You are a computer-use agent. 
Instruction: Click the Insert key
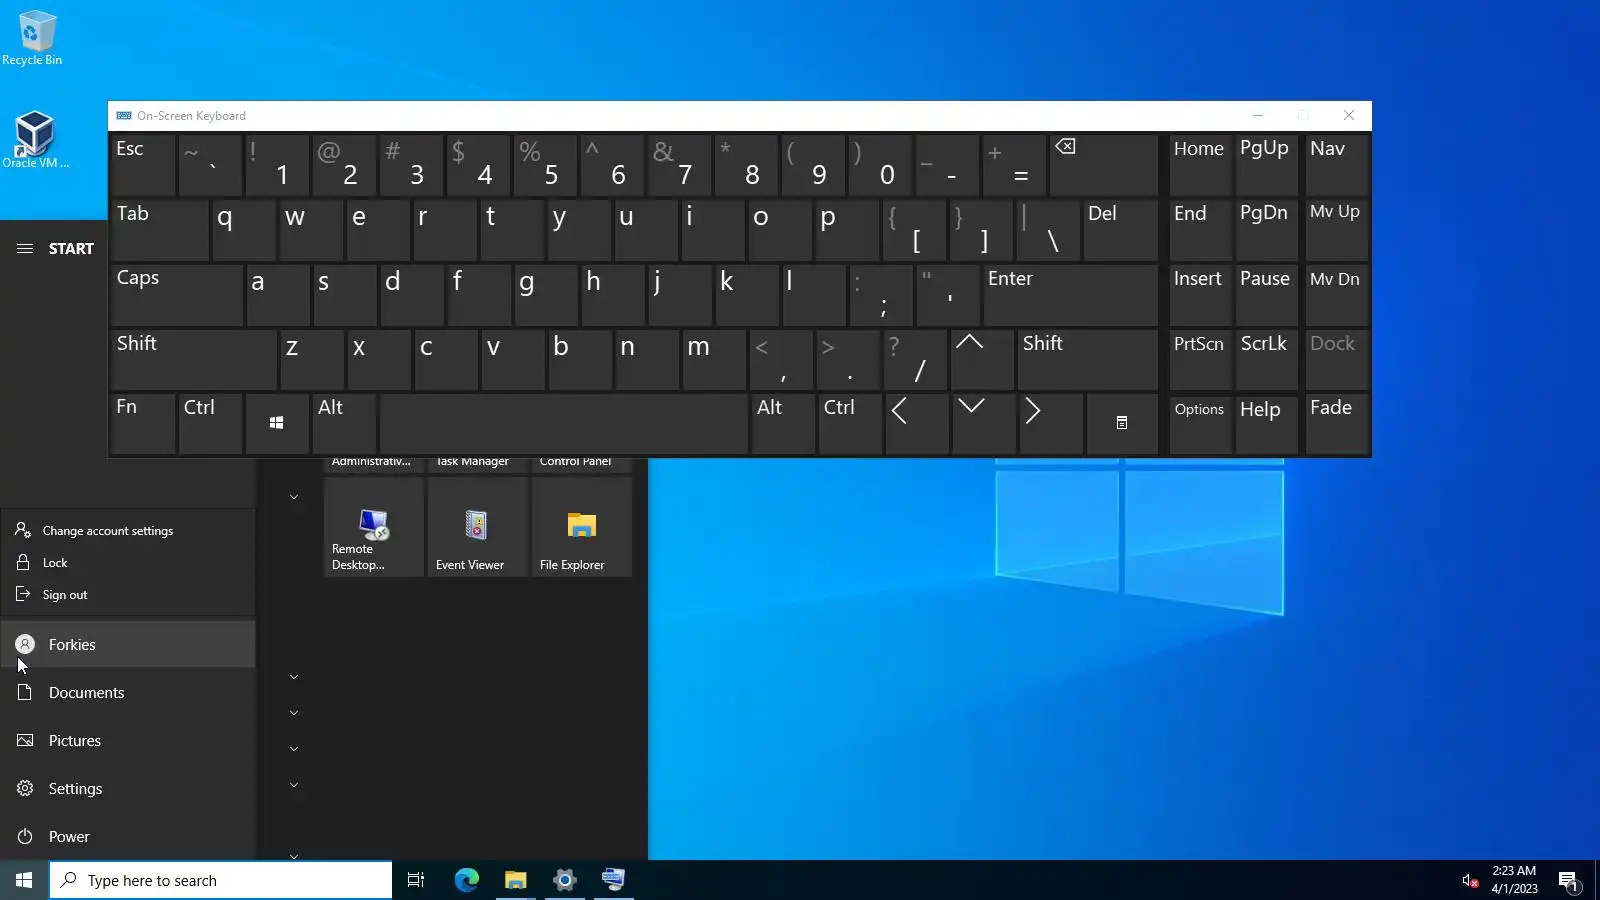click(1200, 294)
